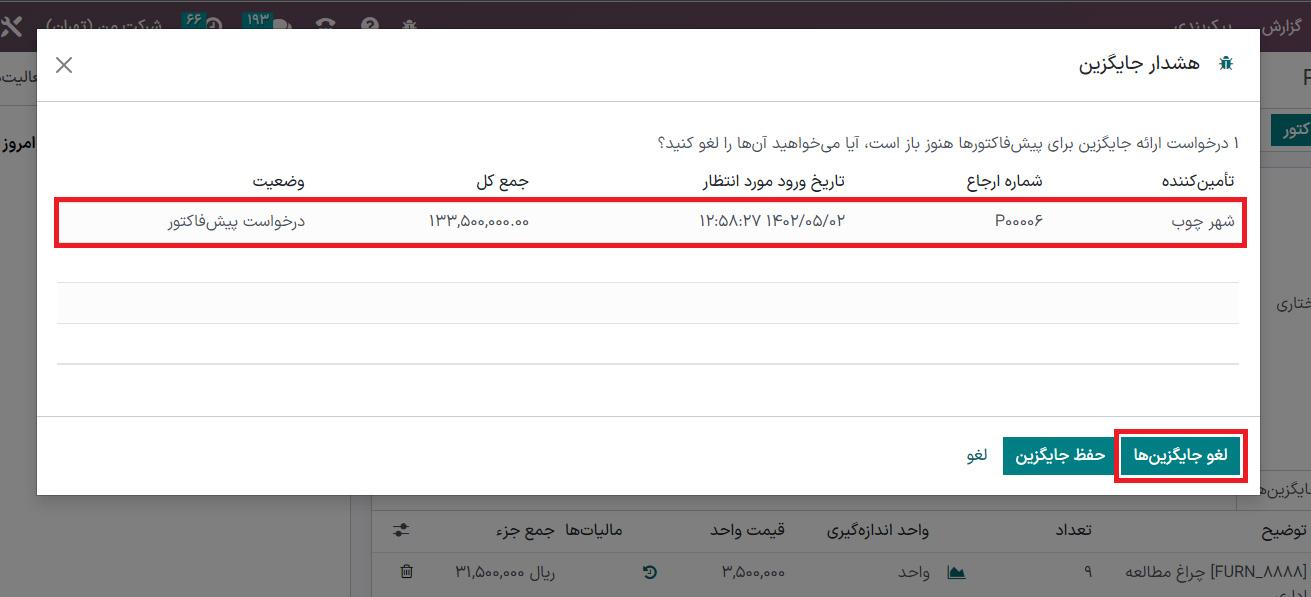Click the bug icon beside the dialog title
The height and width of the screenshot is (597, 1311).
click(x=1225, y=64)
